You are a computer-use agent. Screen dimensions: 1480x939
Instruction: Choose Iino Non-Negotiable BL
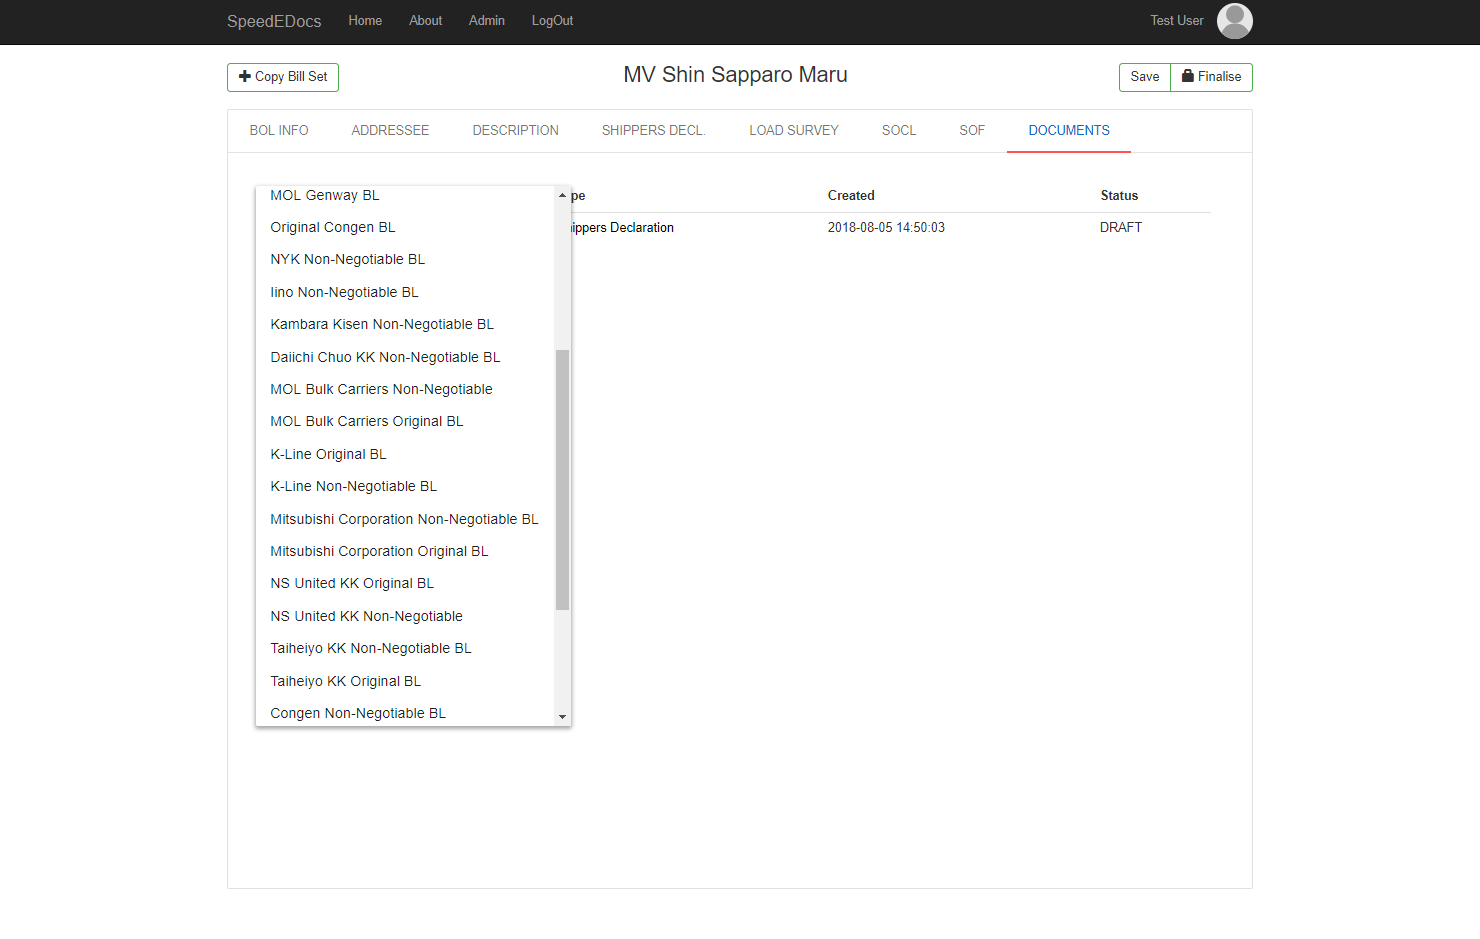[x=405, y=293]
